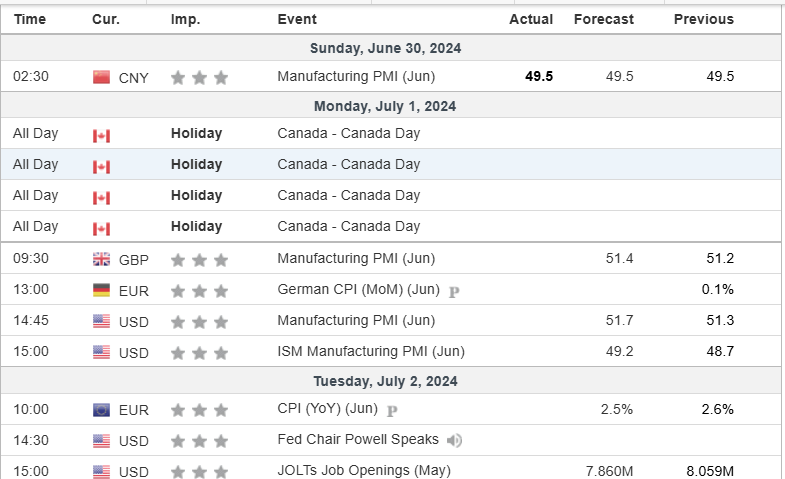Open the JOLTs Job Openings (May) event
The image size is (785, 479).
tap(363, 470)
